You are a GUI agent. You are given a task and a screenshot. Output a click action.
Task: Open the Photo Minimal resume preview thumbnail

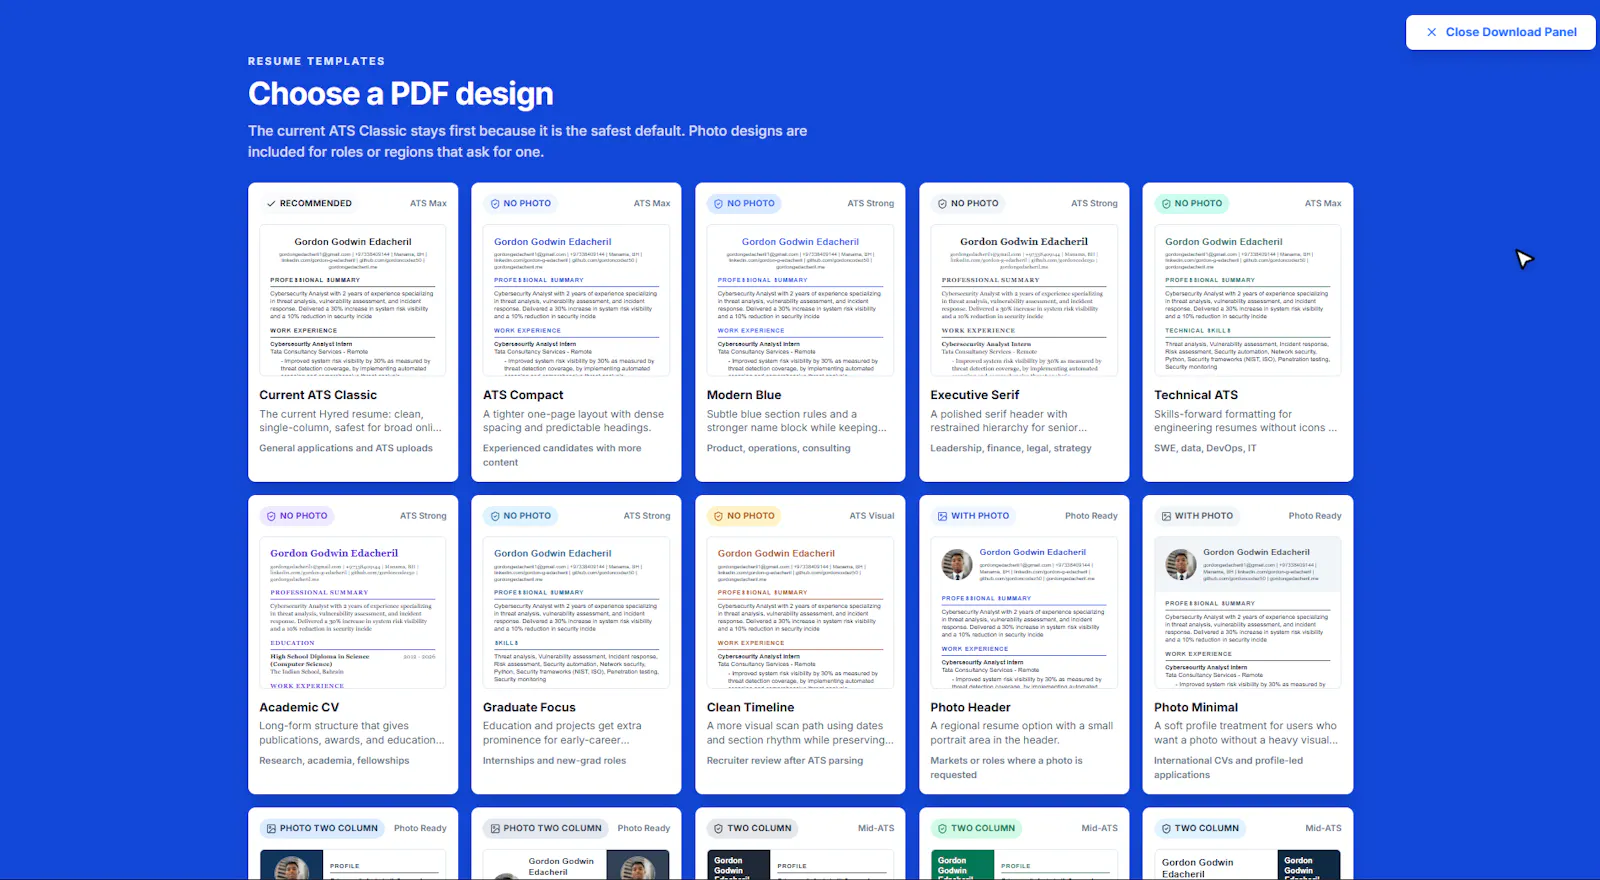click(x=1247, y=612)
